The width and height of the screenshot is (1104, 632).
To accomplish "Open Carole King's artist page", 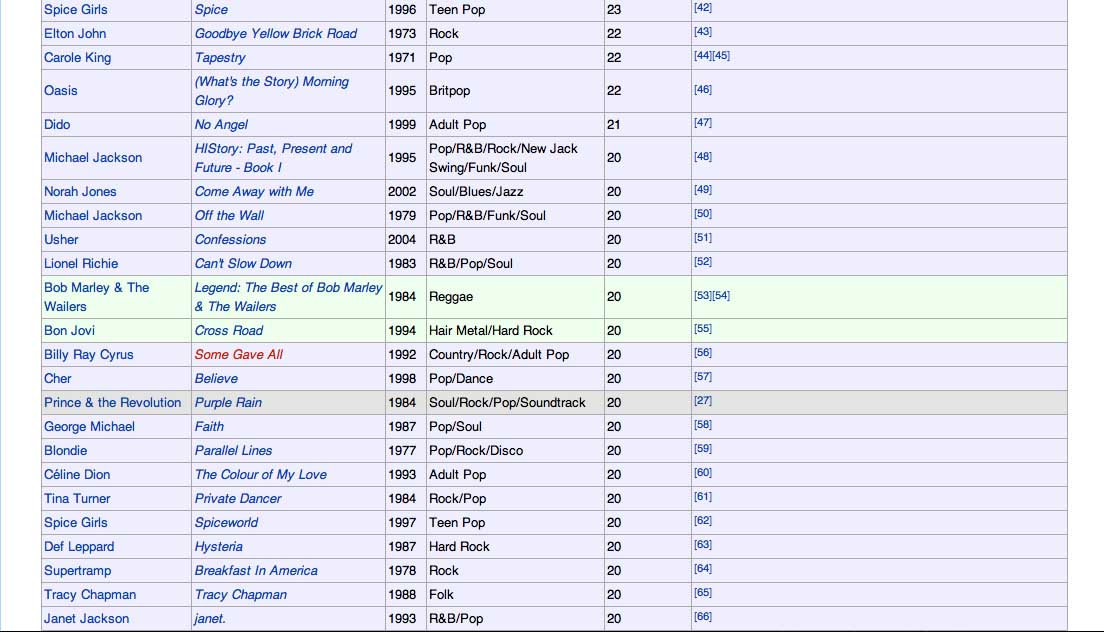I will [77, 58].
